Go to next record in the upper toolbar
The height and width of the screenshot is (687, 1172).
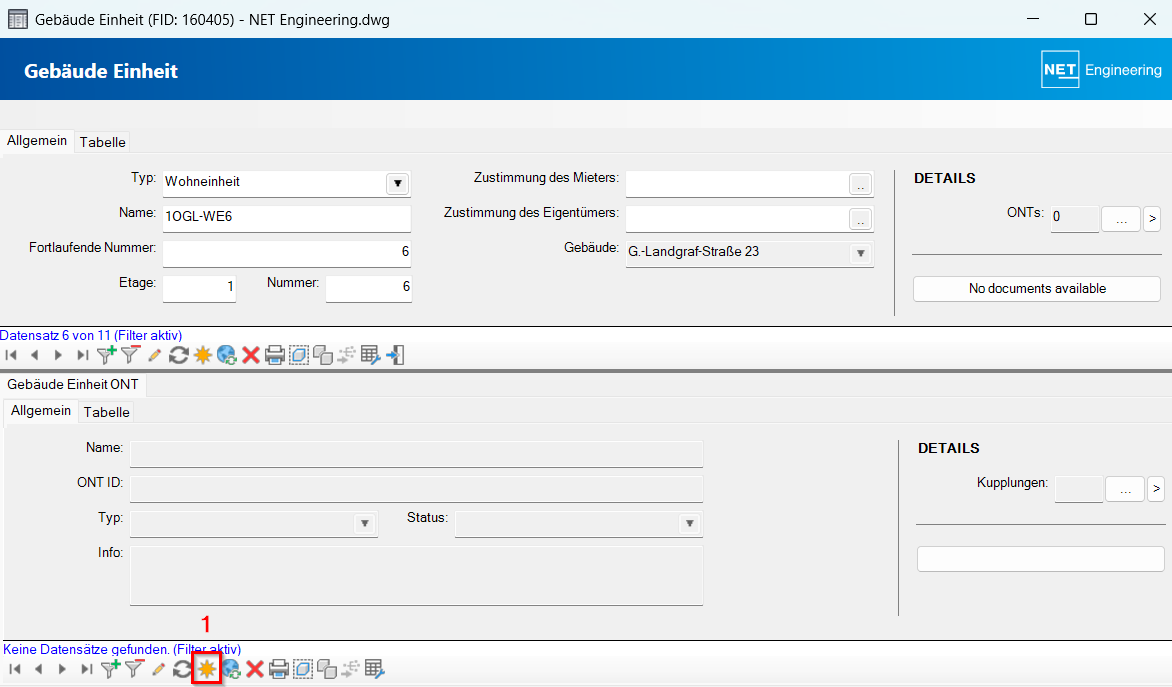[x=59, y=355]
